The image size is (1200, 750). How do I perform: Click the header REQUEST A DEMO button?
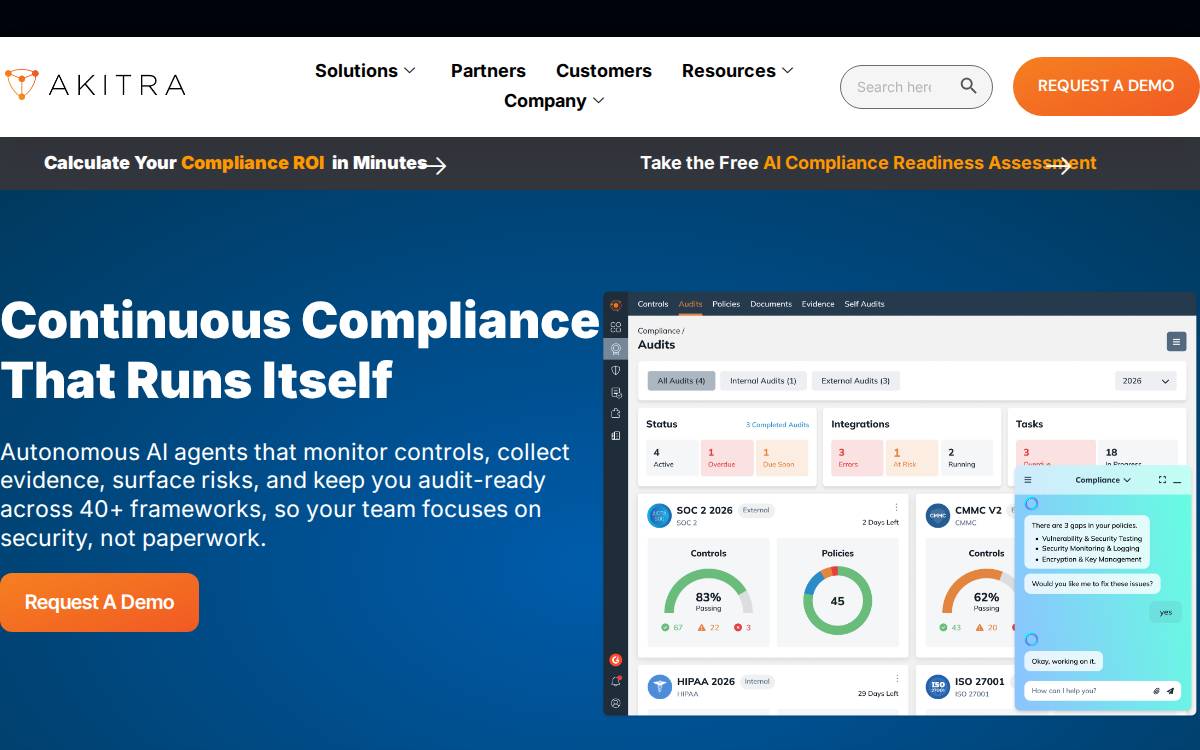pyautogui.click(x=1106, y=86)
